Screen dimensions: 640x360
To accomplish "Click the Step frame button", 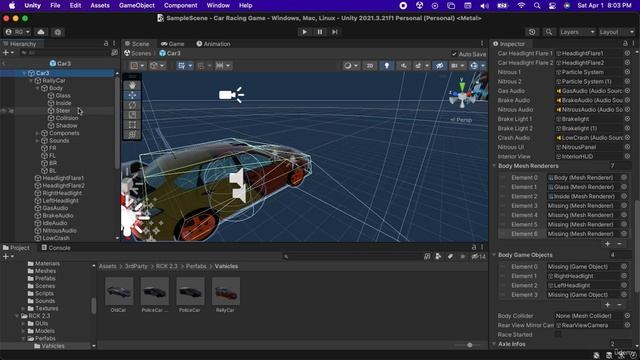I will tap(335, 32).
